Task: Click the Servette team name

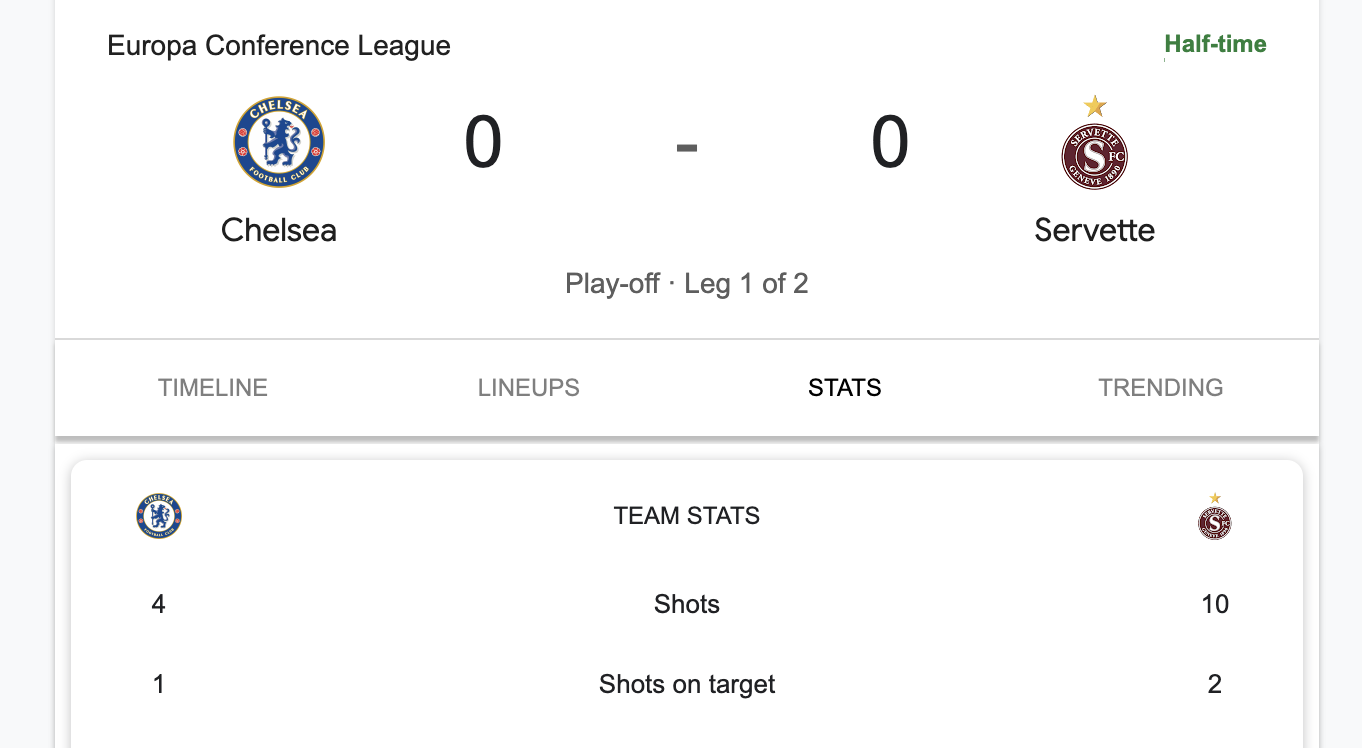Action: click(x=1095, y=230)
